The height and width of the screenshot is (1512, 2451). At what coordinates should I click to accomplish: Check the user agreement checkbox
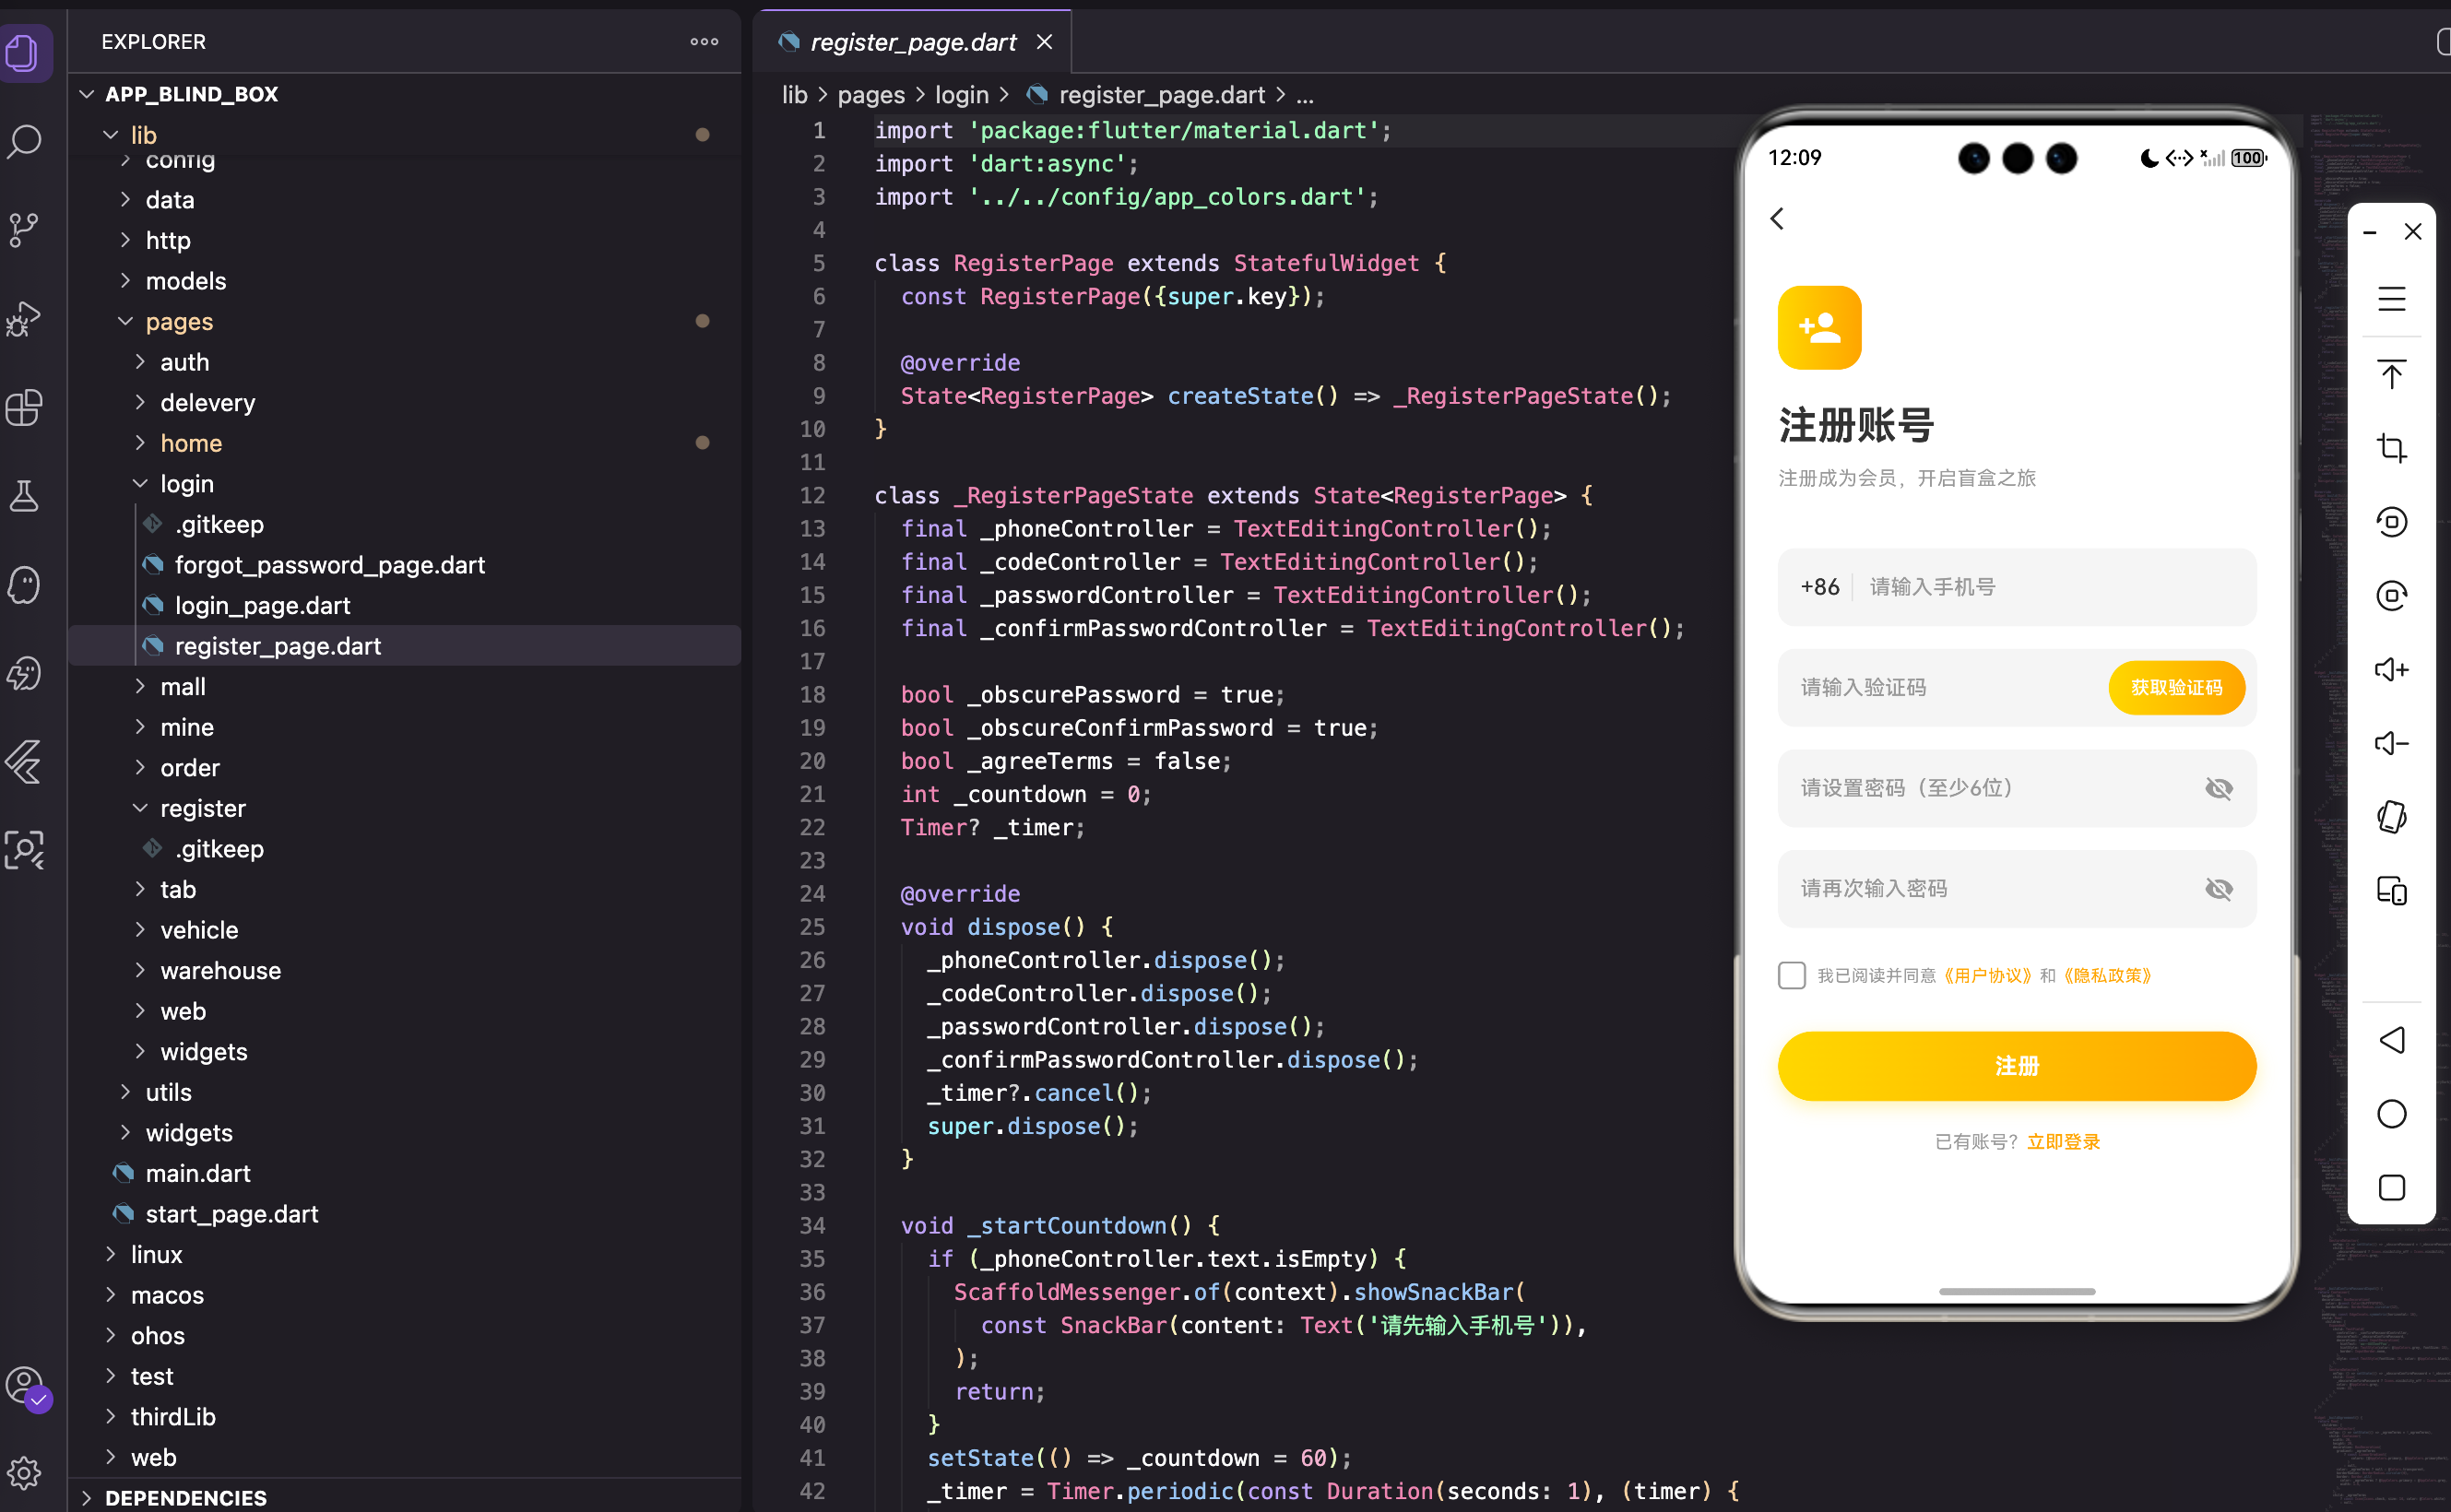(x=1791, y=975)
